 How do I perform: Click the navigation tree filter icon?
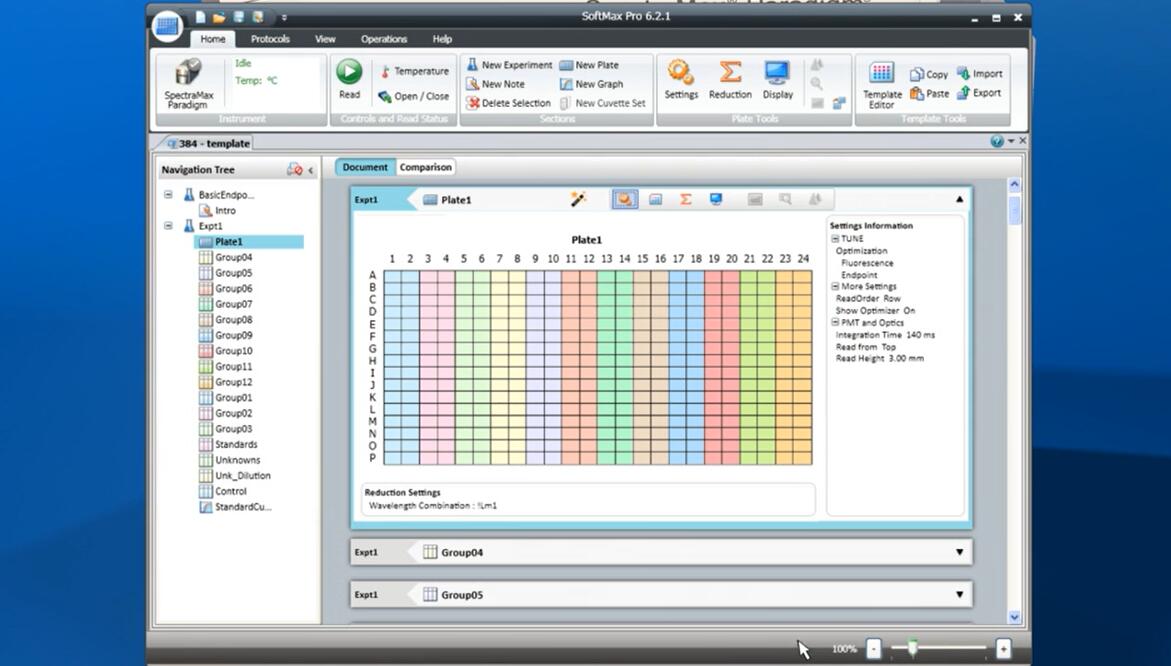click(294, 169)
